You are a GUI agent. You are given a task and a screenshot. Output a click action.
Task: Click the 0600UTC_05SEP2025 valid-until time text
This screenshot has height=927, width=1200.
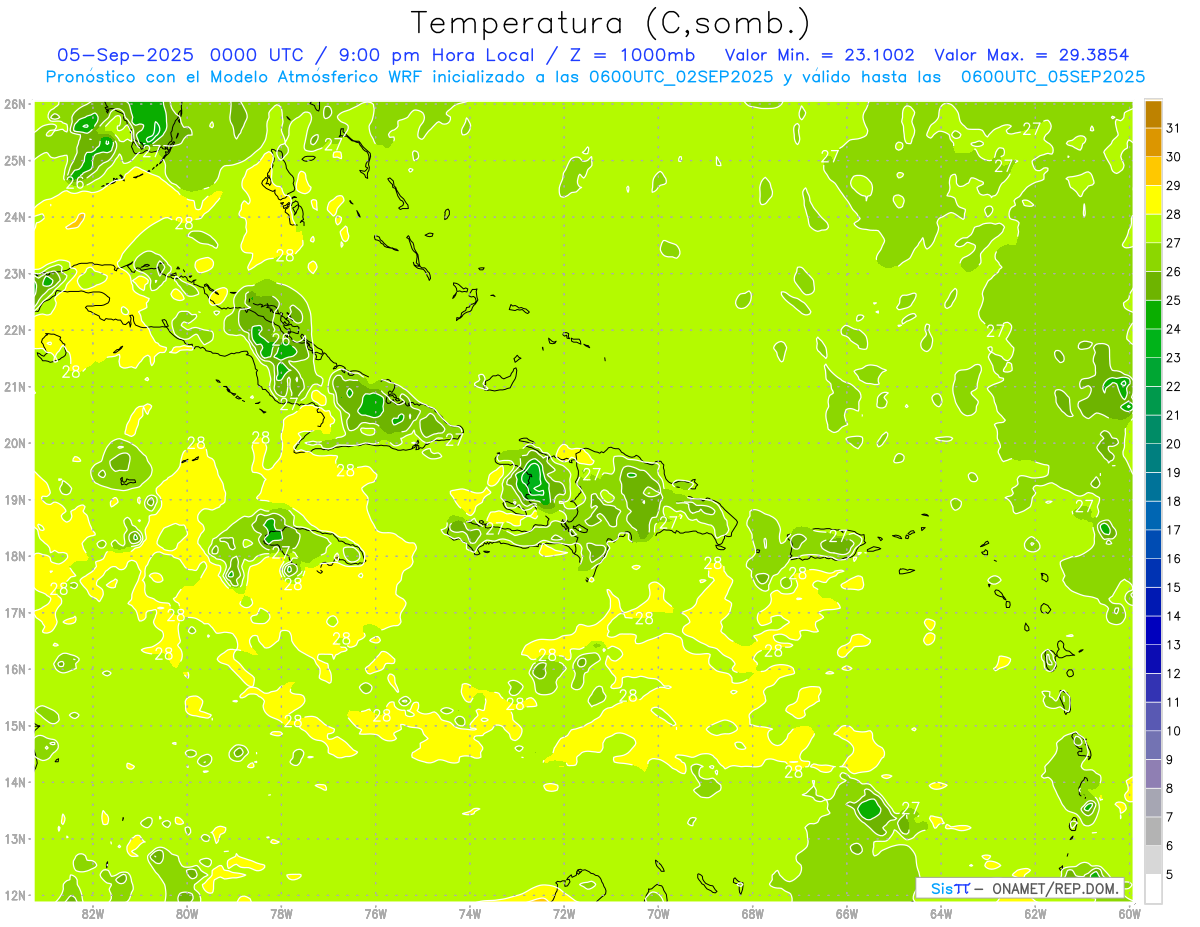pyautogui.click(x=1052, y=77)
